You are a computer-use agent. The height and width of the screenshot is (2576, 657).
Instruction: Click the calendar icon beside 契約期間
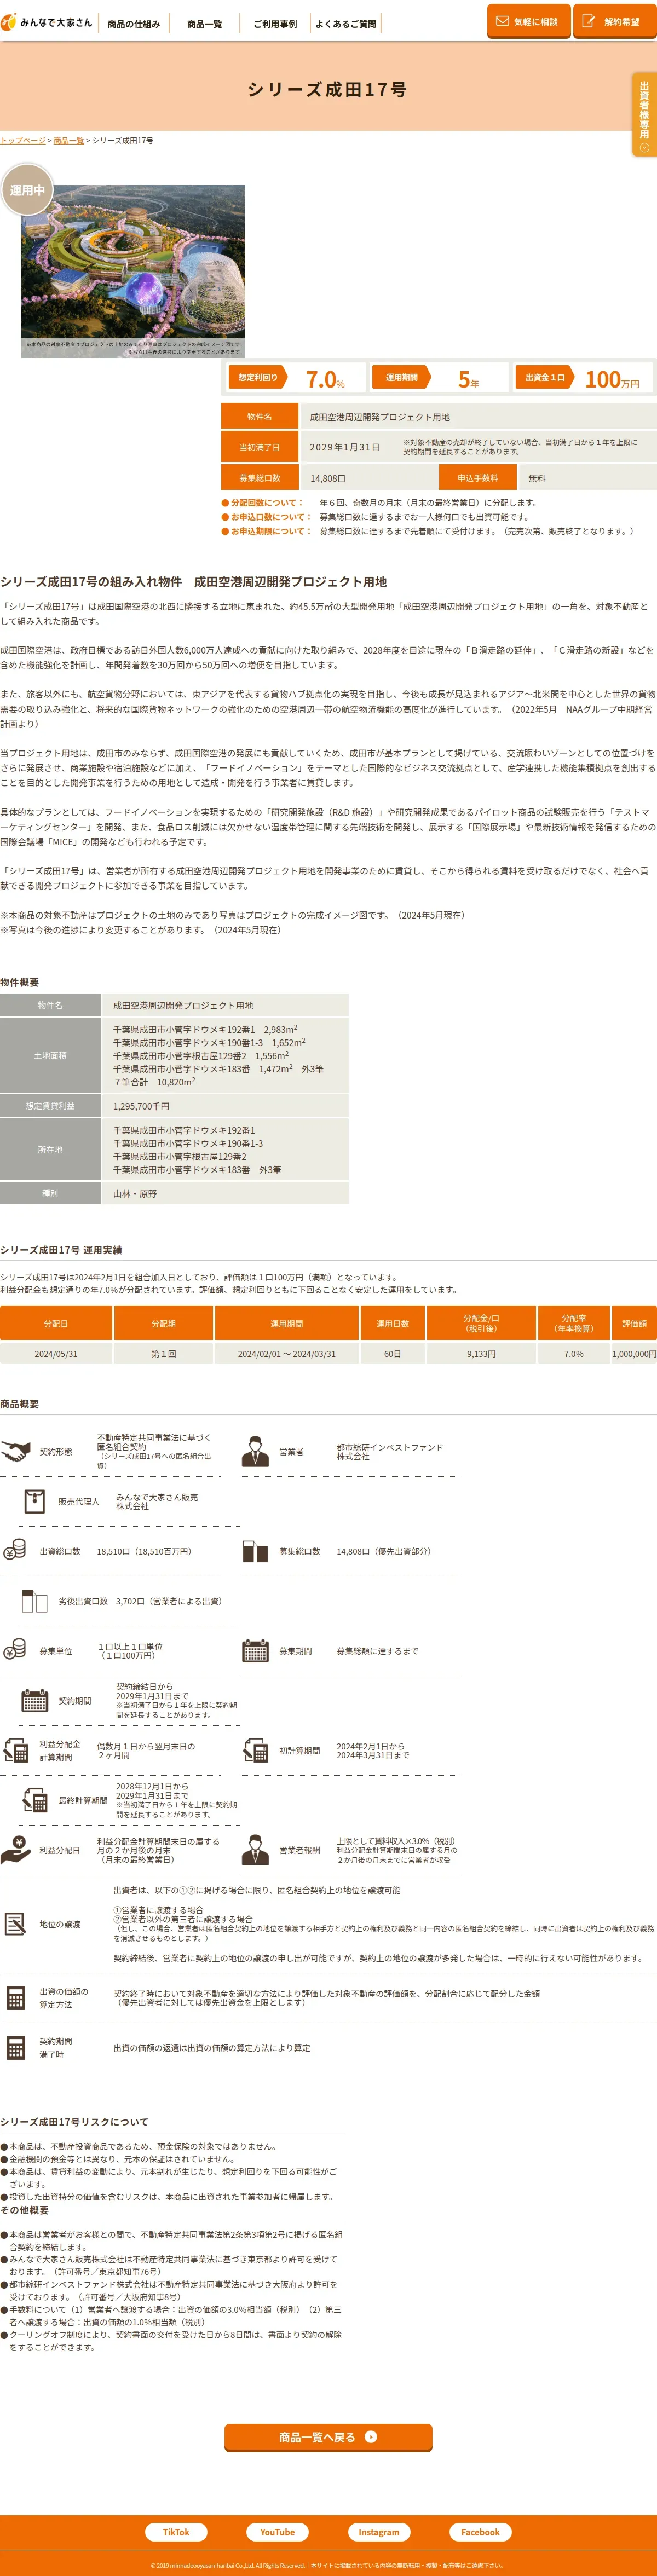(34, 1701)
